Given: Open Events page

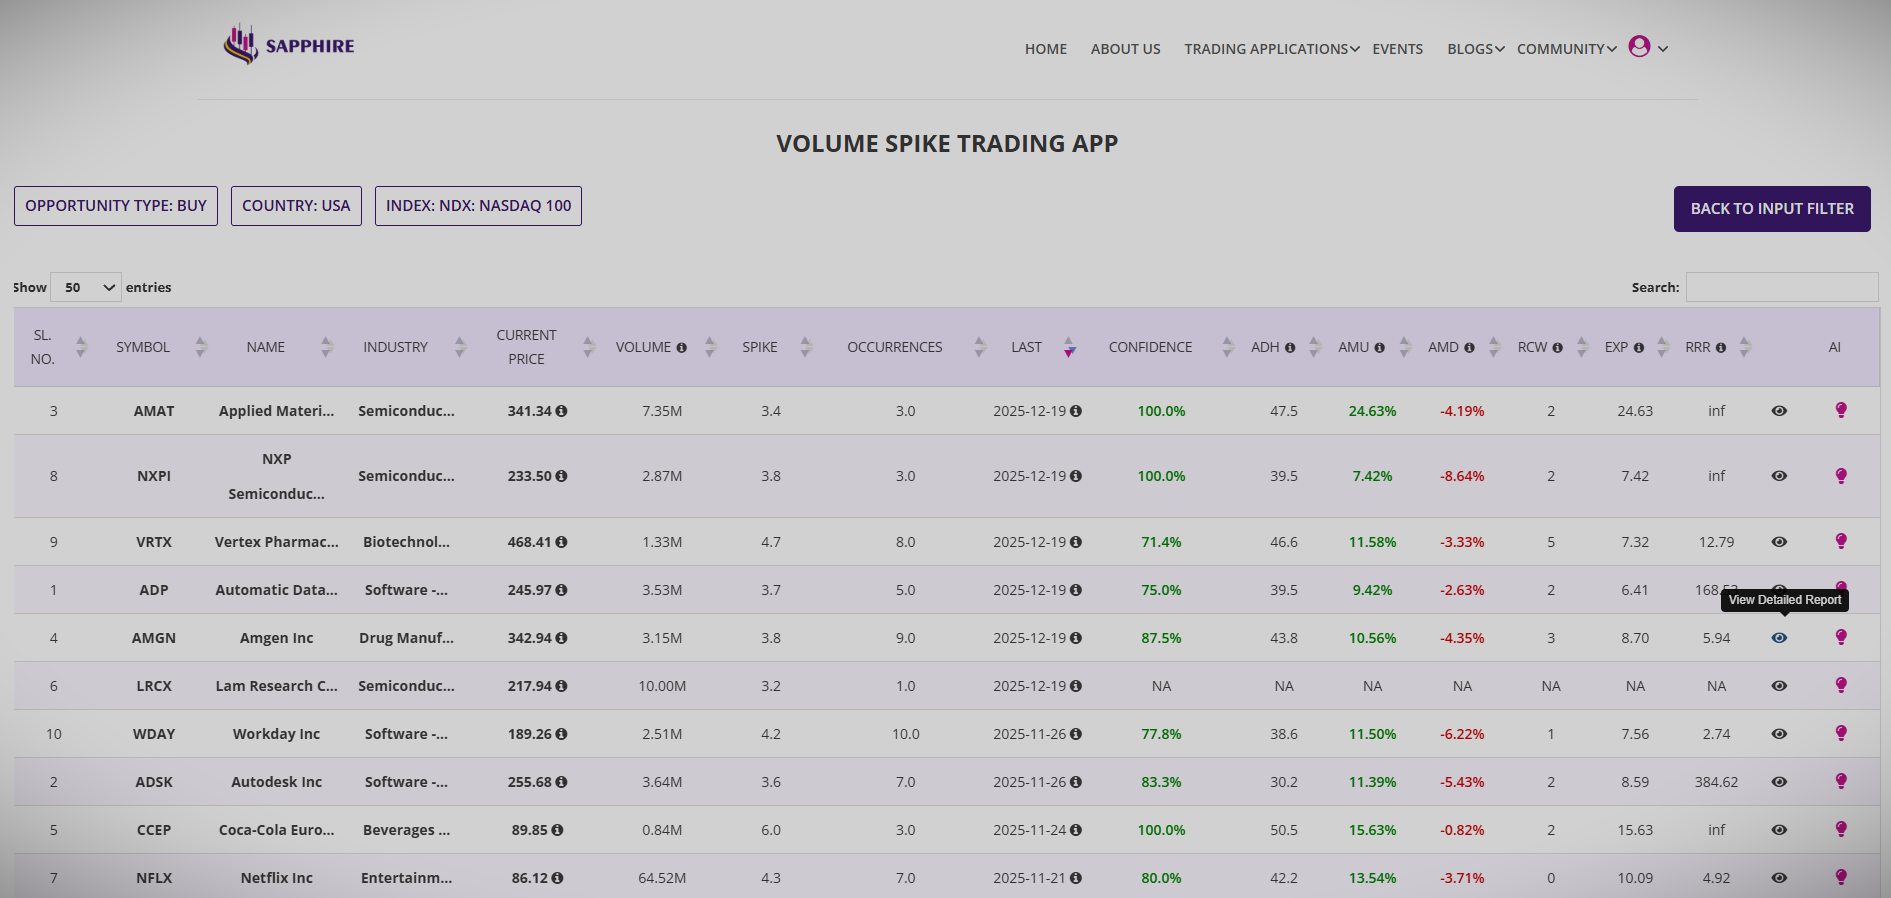Looking at the screenshot, I should [1398, 49].
